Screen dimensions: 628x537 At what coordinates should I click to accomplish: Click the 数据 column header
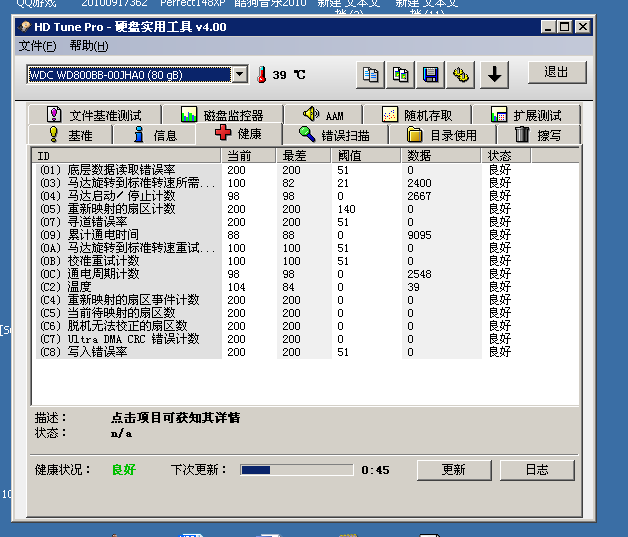(441, 155)
